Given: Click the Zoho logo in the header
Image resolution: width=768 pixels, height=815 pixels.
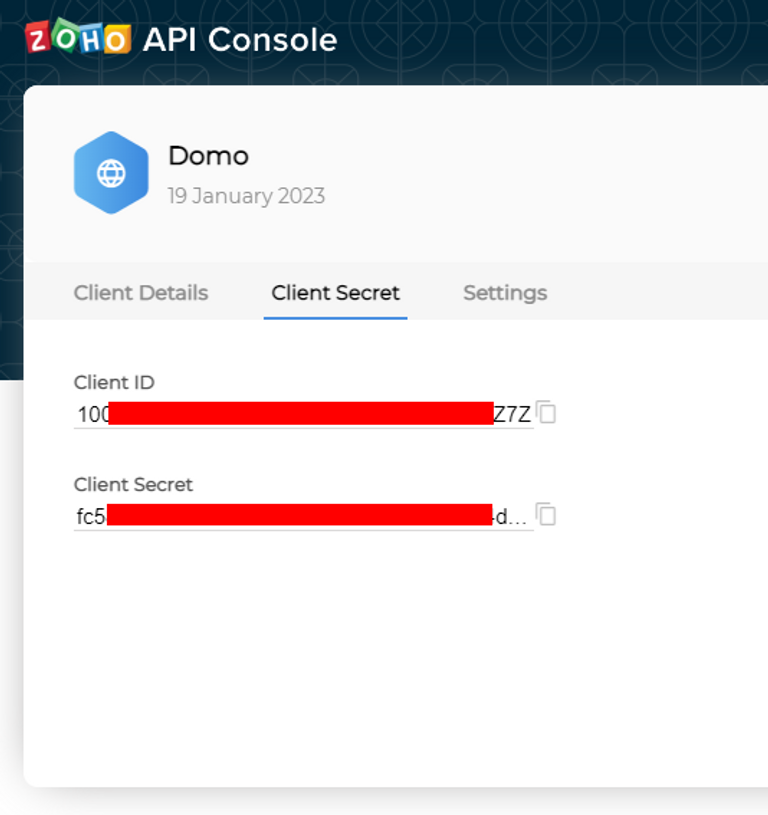Looking at the screenshot, I should click(78, 36).
